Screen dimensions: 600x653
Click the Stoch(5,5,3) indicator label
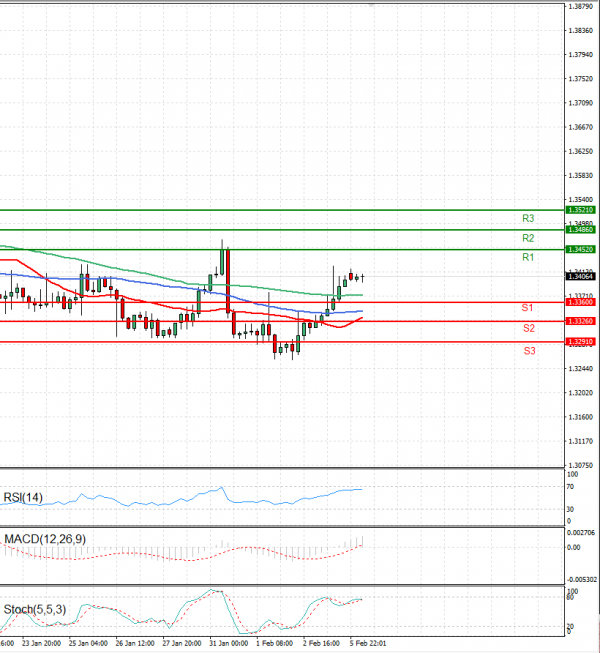(x=35, y=610)
